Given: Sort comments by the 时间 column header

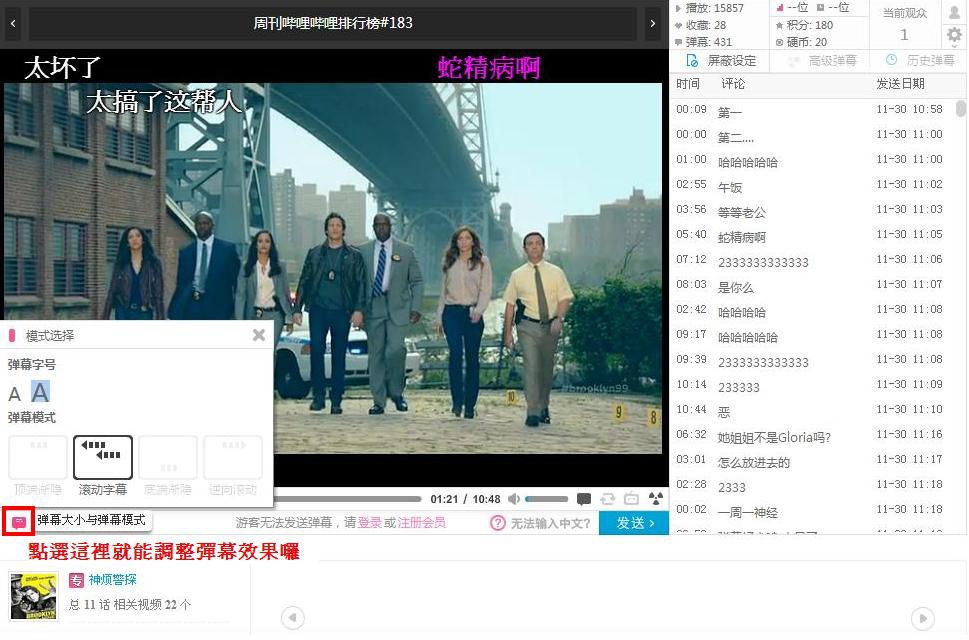Looking at the screenshot, I should (688, 84).
